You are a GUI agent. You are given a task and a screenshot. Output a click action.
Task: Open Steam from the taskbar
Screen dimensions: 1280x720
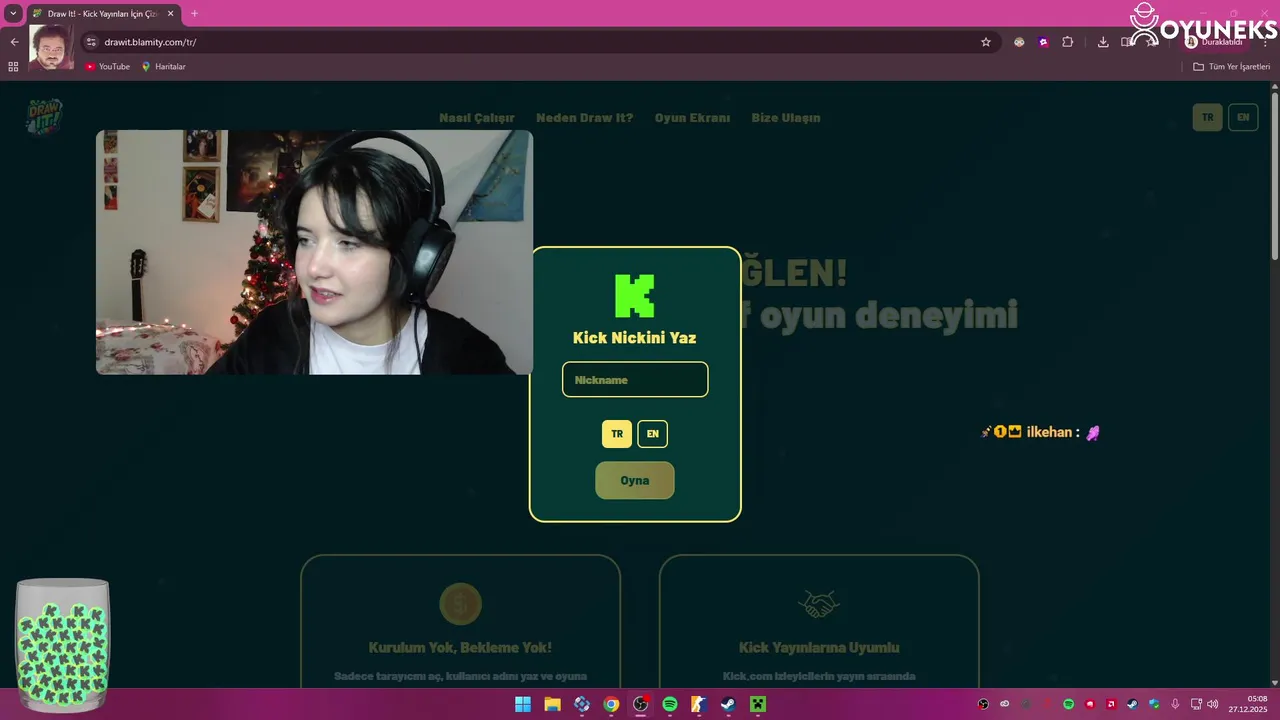click(729, 704)
